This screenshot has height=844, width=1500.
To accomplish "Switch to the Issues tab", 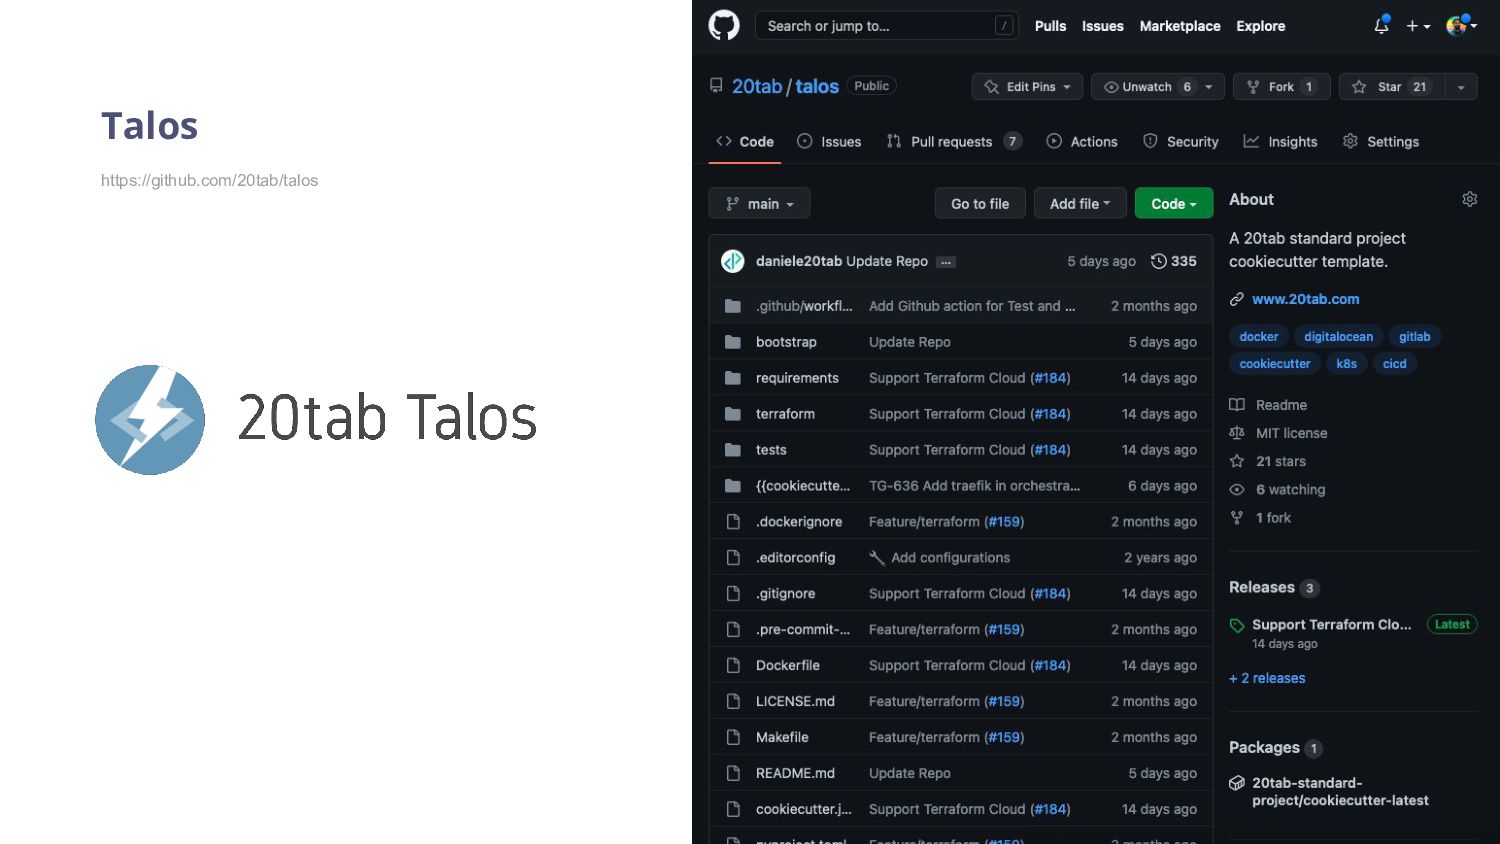I will (829, 142).
